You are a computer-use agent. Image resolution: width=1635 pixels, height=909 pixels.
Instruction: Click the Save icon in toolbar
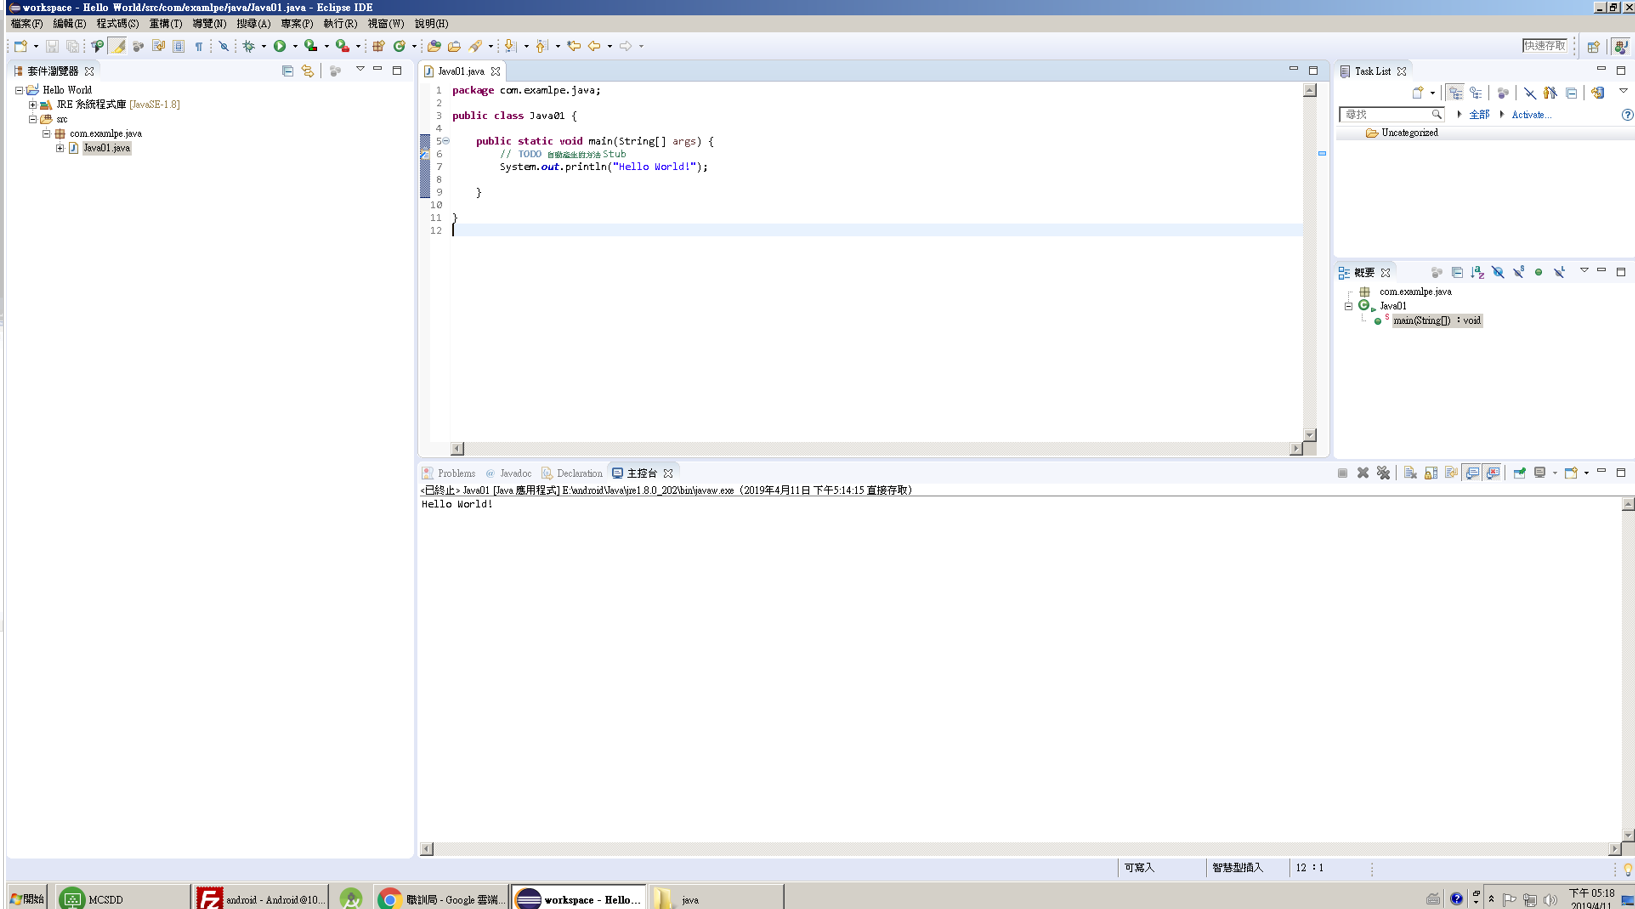point(52,46)
